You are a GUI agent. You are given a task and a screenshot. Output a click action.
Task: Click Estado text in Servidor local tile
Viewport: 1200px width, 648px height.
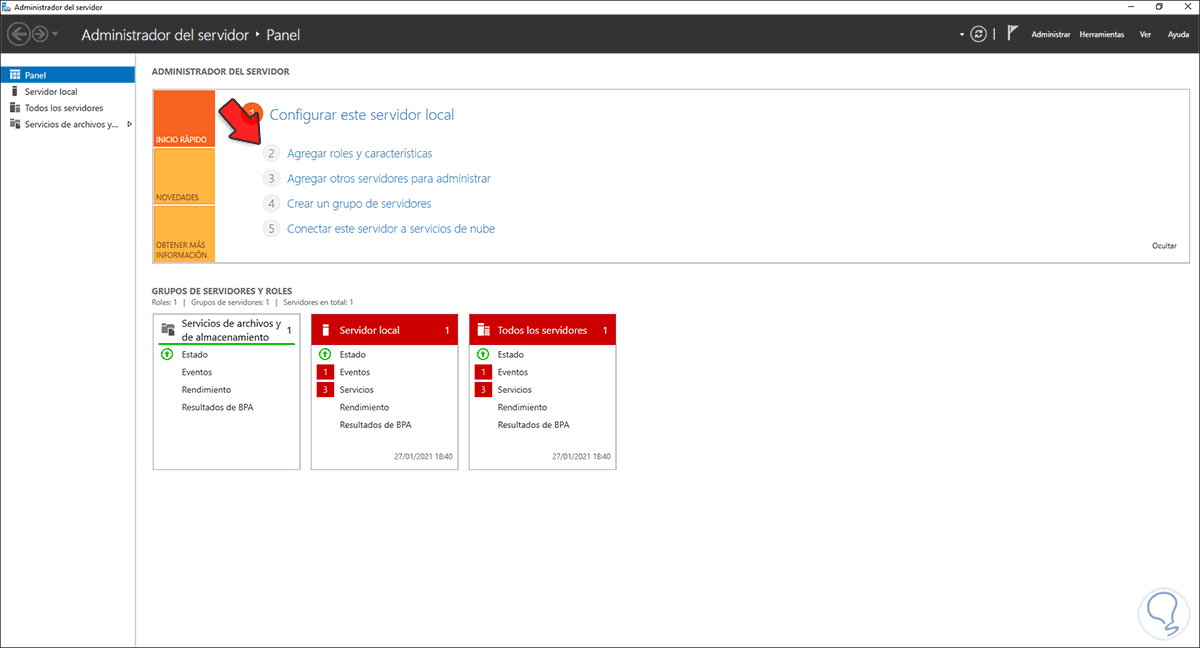(353, 354)
